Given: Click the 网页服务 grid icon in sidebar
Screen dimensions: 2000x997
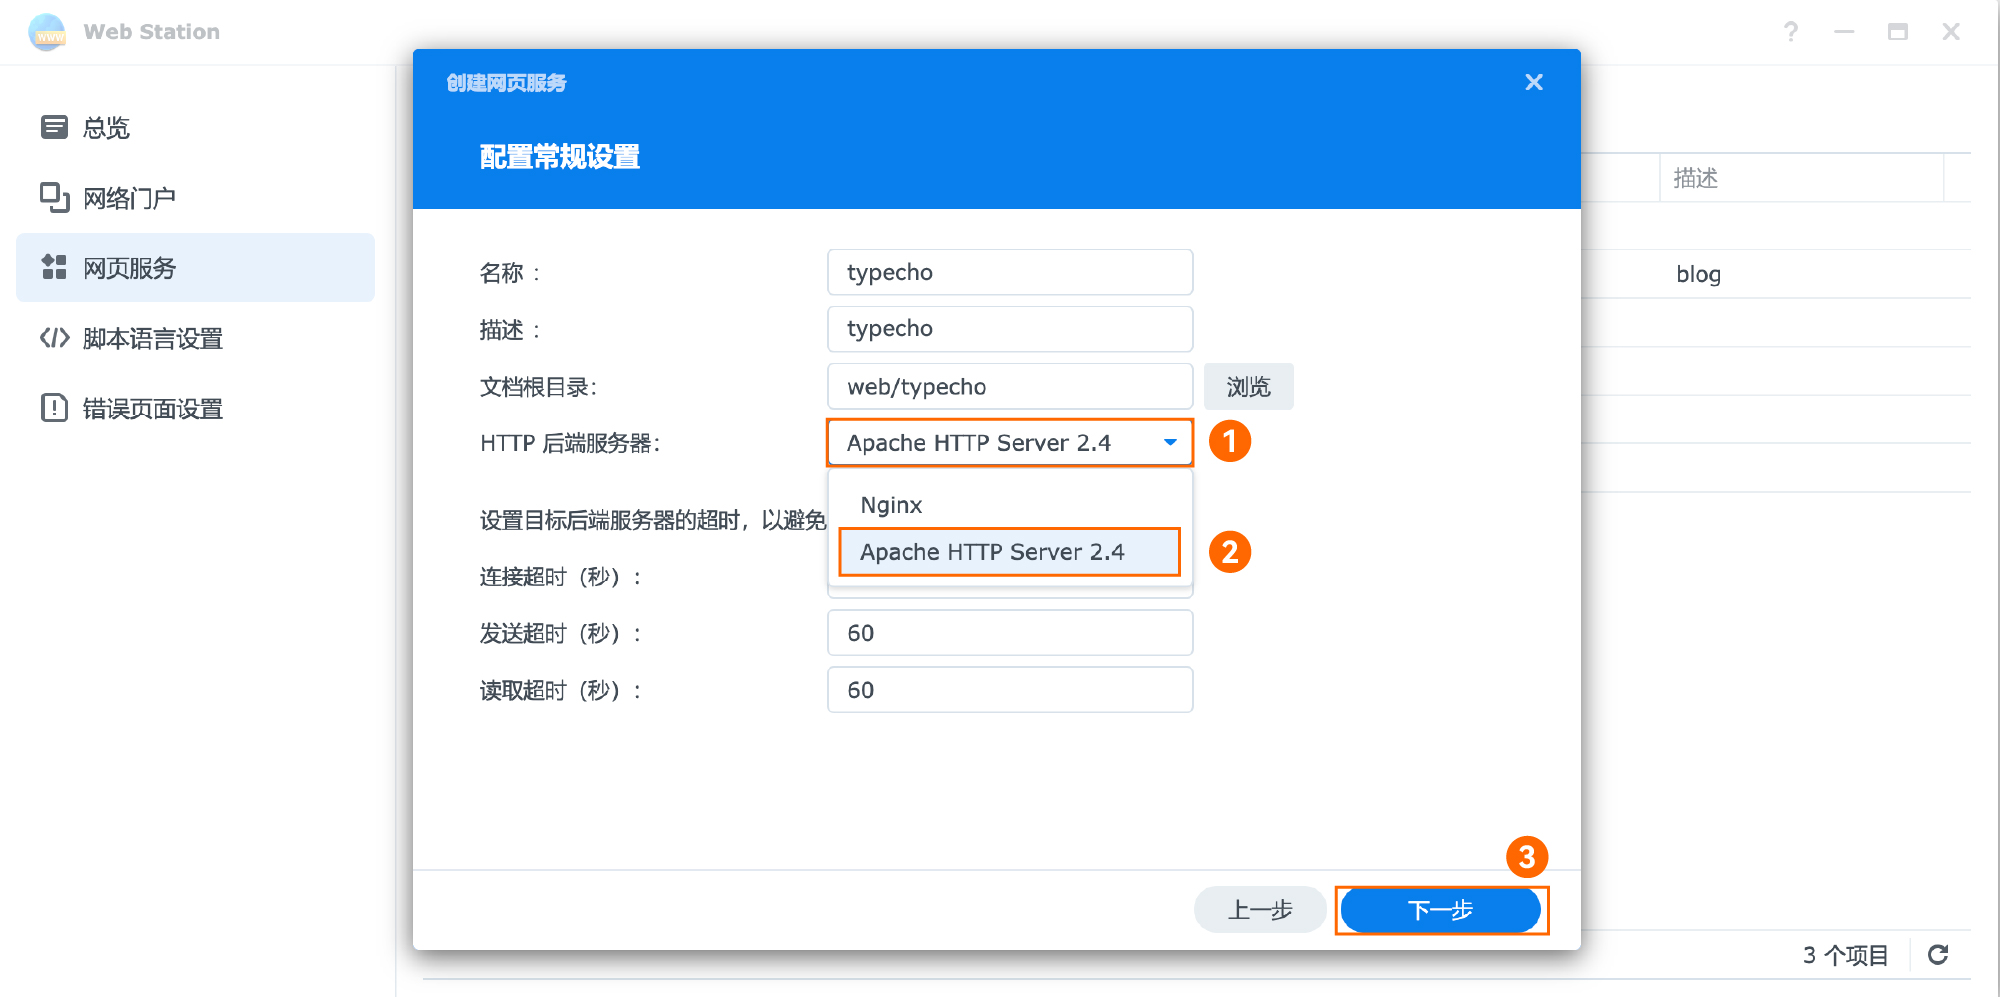Looking at the screenshot, I should (x=54, y=267).
